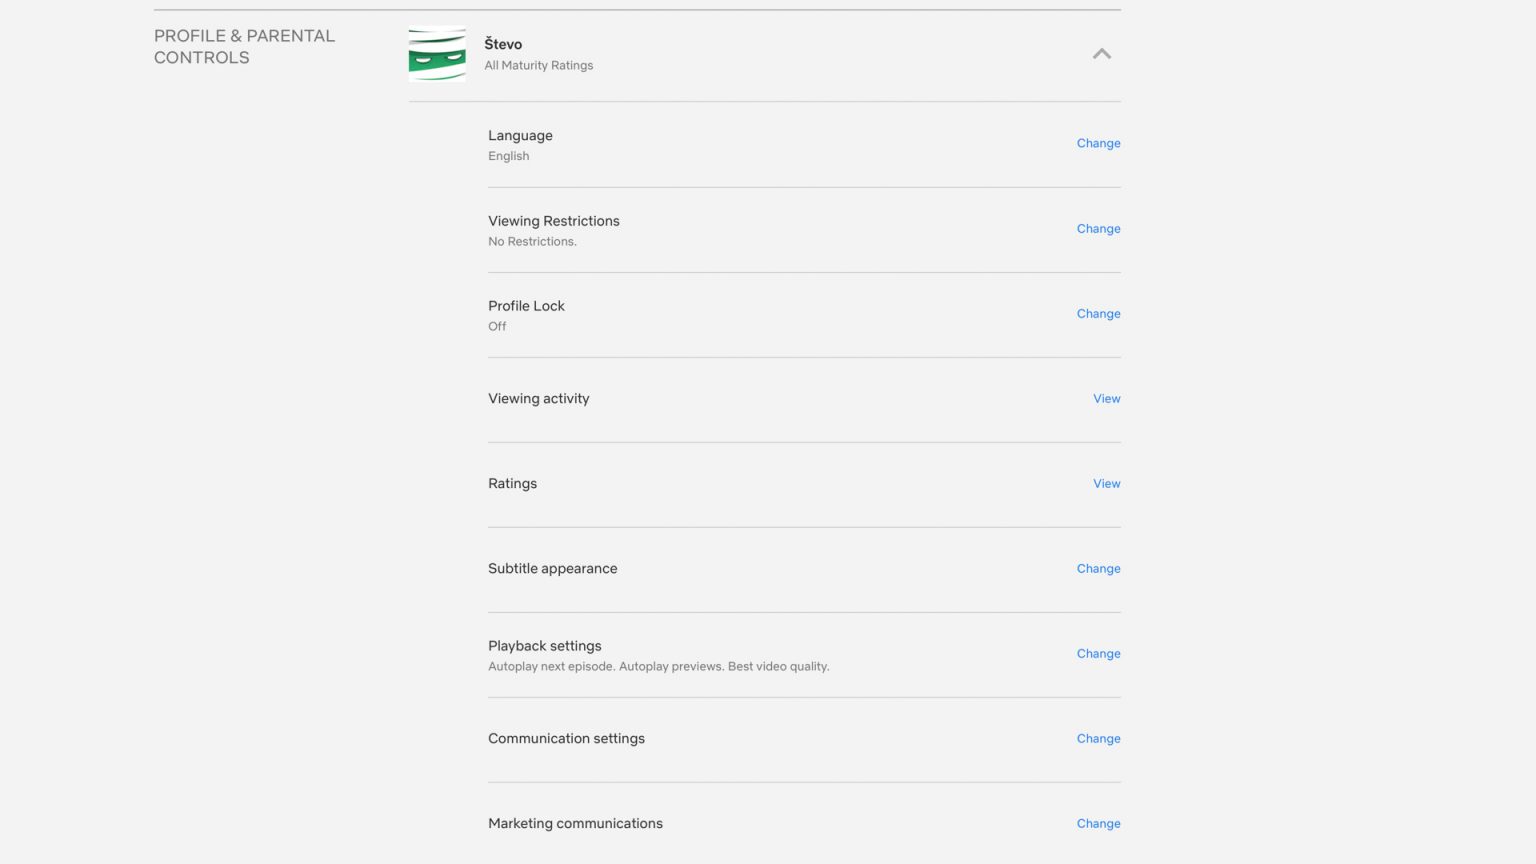Click the Profile & Parental Controls heading
The height and width of the screenshot is (864, 1536).
click(244, 46)
